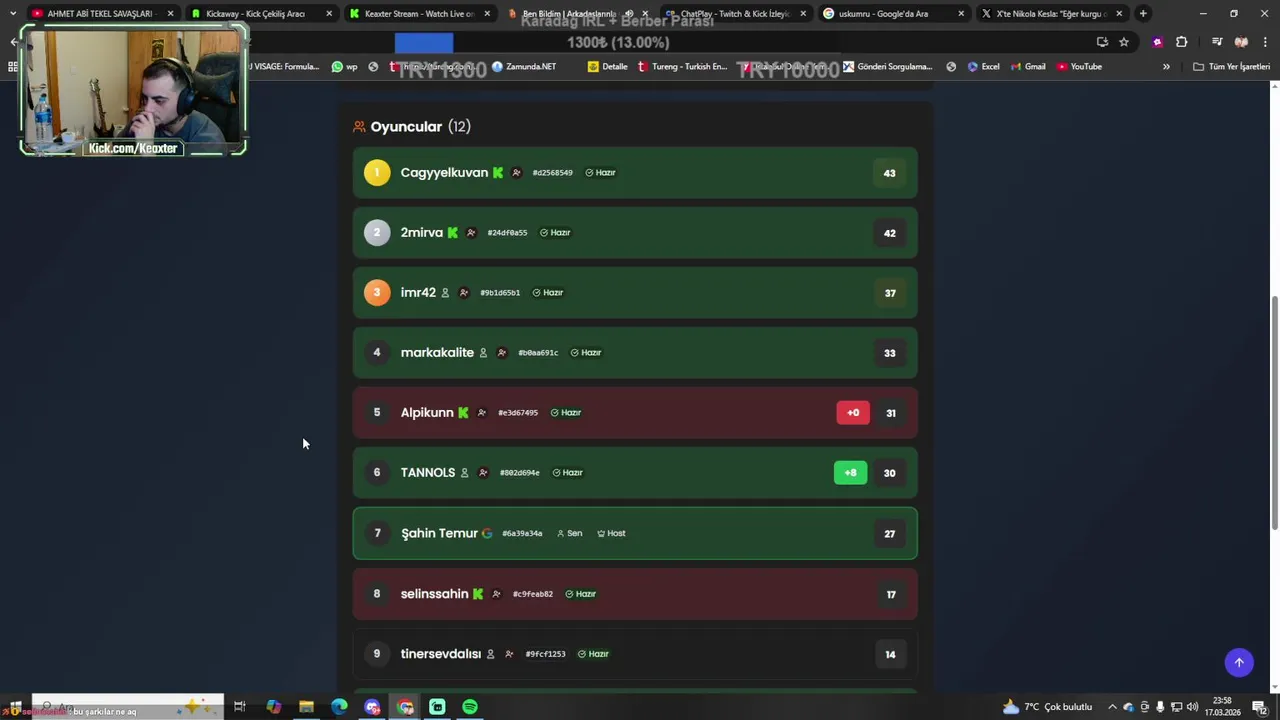The height and width of the screenshot is (720, 1280).
Task: Expand hidden bookmarks with the chevron
Action: click(1166, 67)
